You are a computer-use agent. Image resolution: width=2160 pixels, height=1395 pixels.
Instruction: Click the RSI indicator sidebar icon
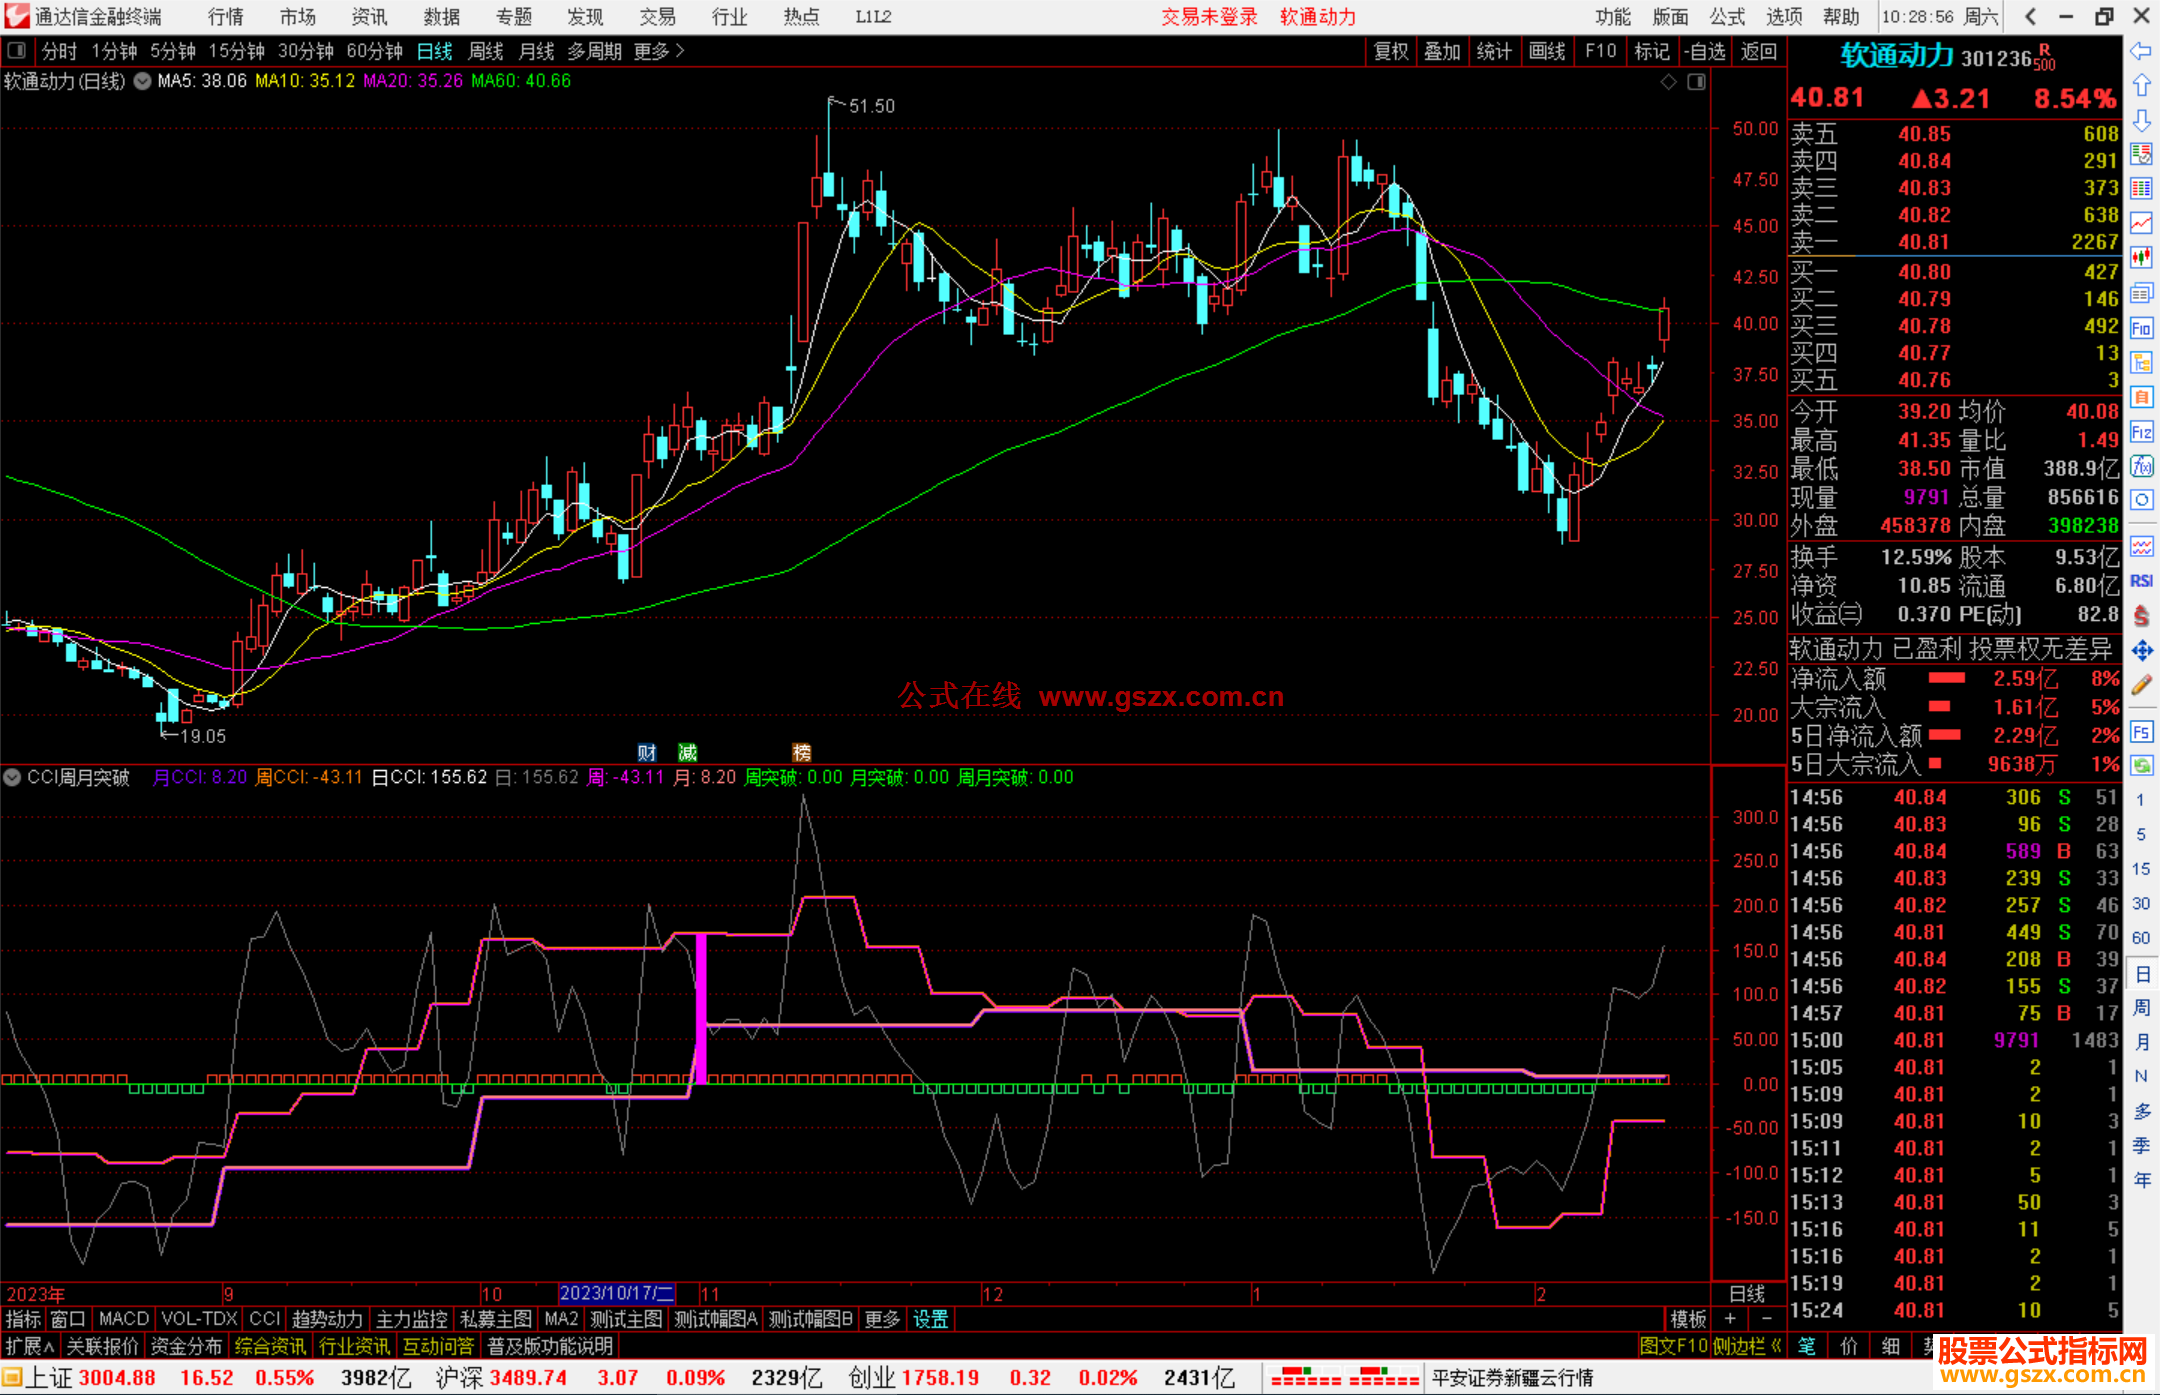tap(2141, 581)
